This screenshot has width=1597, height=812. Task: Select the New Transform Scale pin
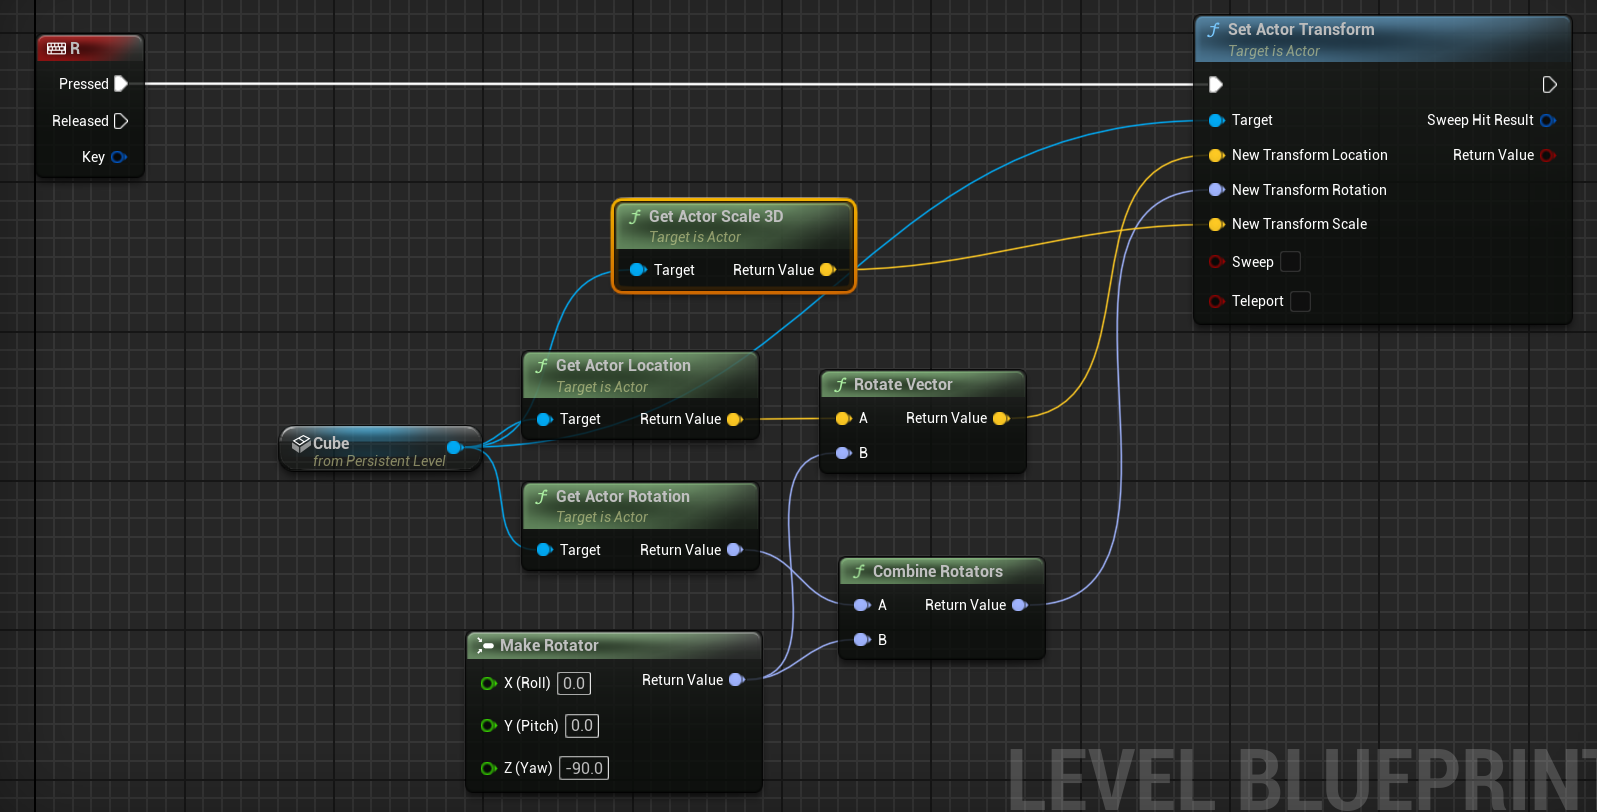[1217, 224]
